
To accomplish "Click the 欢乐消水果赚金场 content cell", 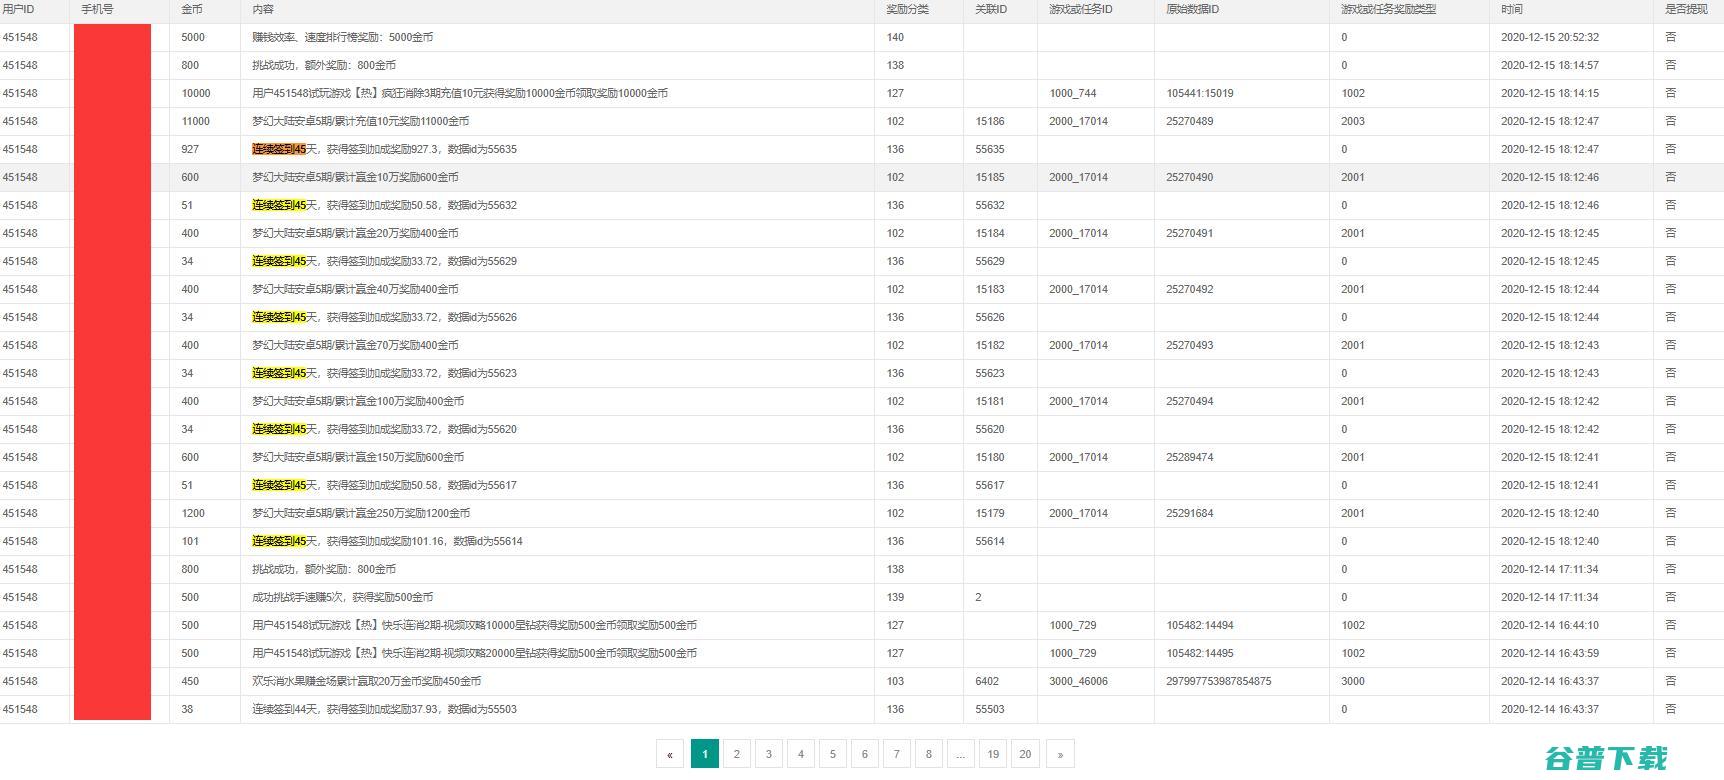I will coord(367,681).
